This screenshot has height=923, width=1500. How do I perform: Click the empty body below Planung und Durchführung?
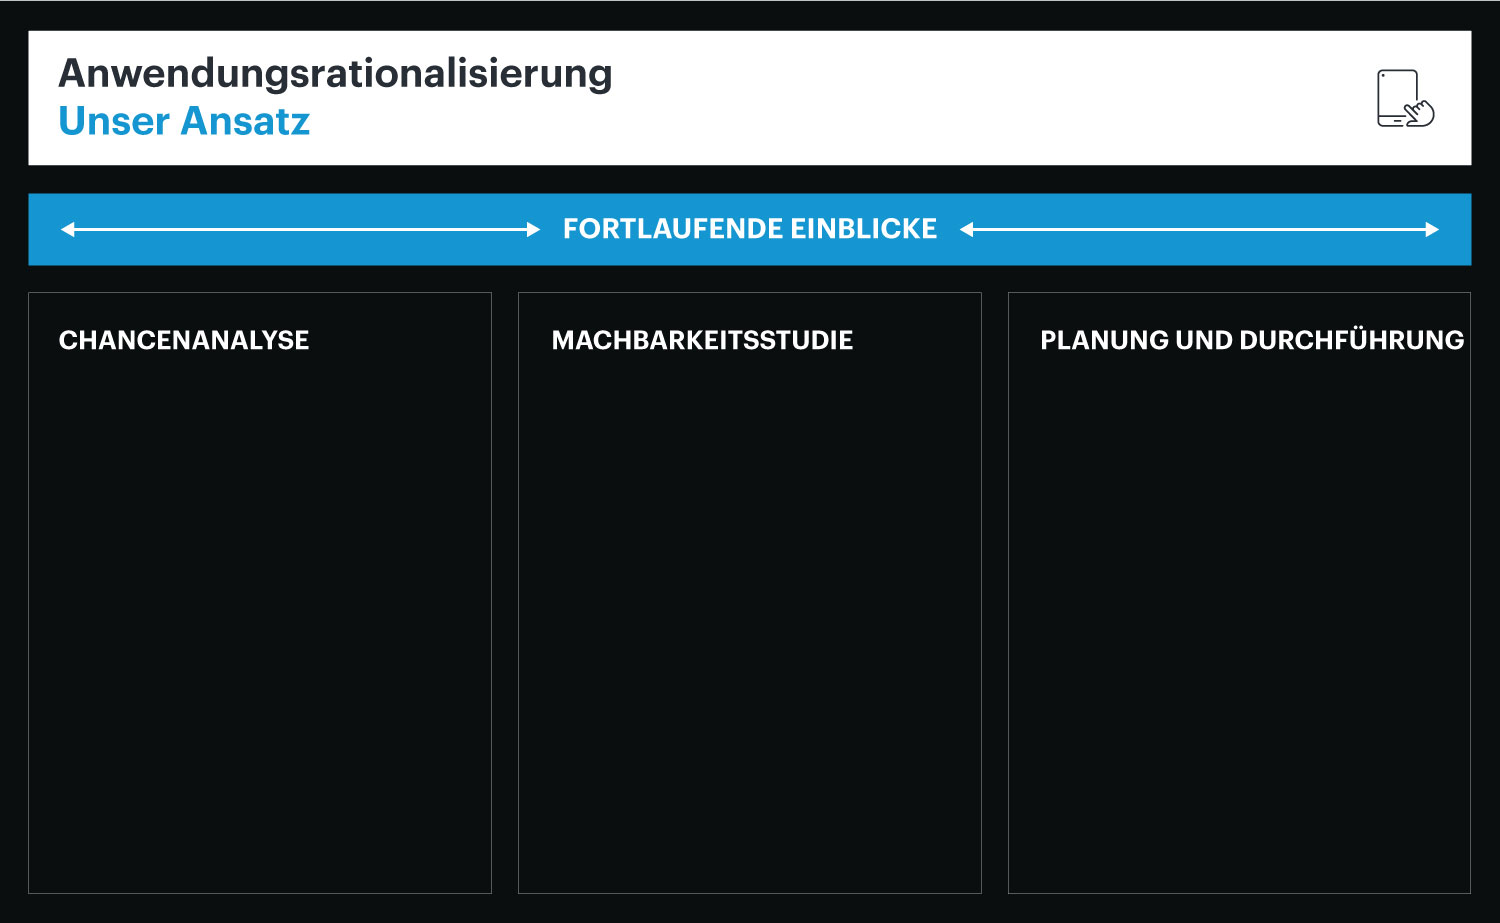click(x=1239, y=620)
